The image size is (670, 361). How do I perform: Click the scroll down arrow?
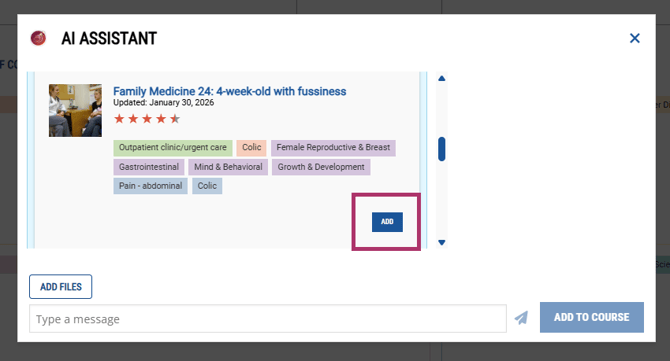(442, 242)
